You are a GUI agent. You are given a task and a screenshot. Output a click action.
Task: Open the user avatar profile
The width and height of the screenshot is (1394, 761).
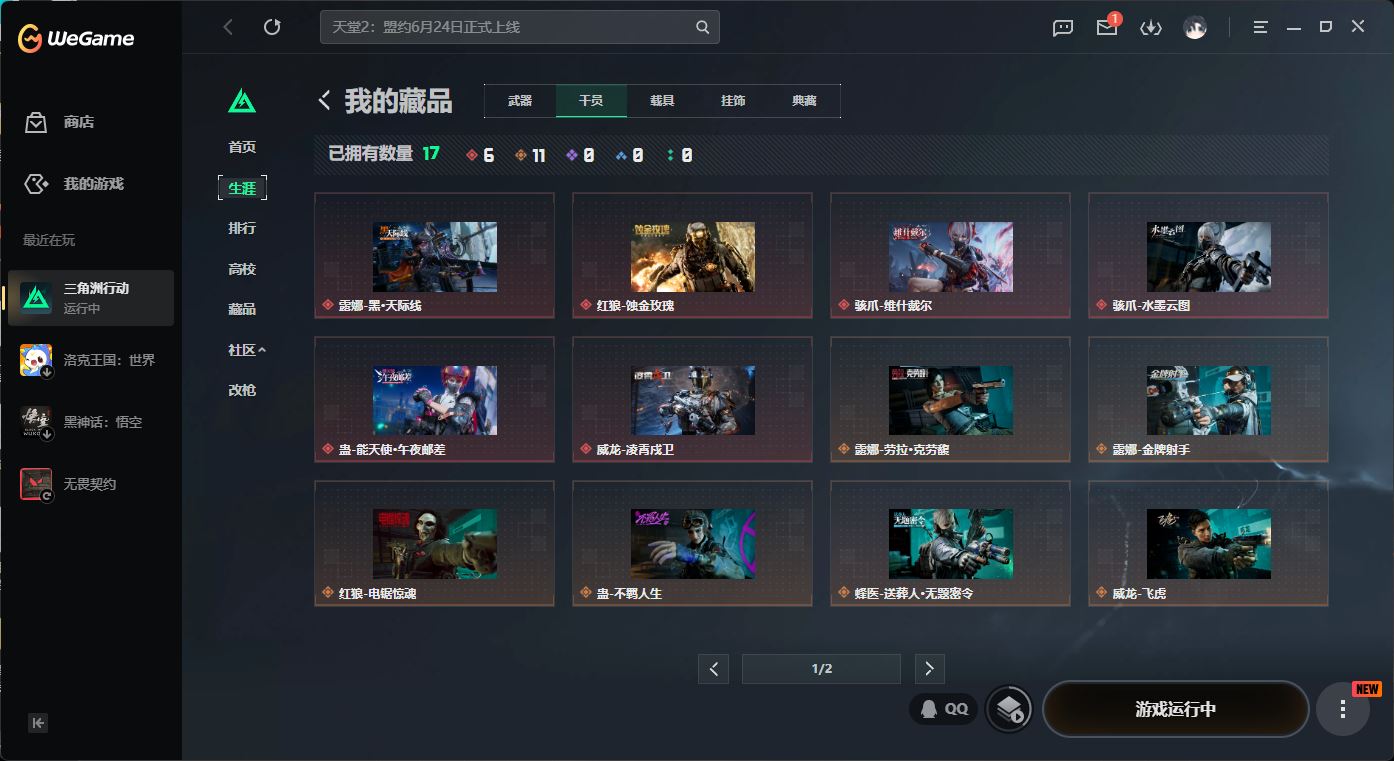[x=1195, y=28]
